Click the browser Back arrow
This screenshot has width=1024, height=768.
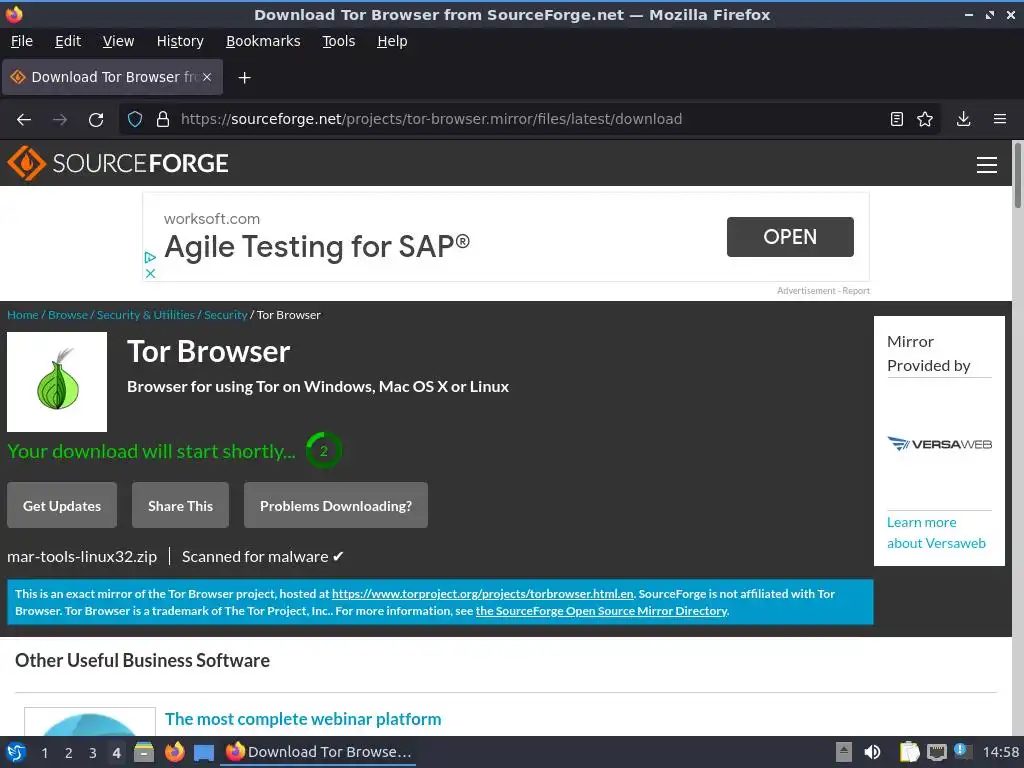pos(24,119)
